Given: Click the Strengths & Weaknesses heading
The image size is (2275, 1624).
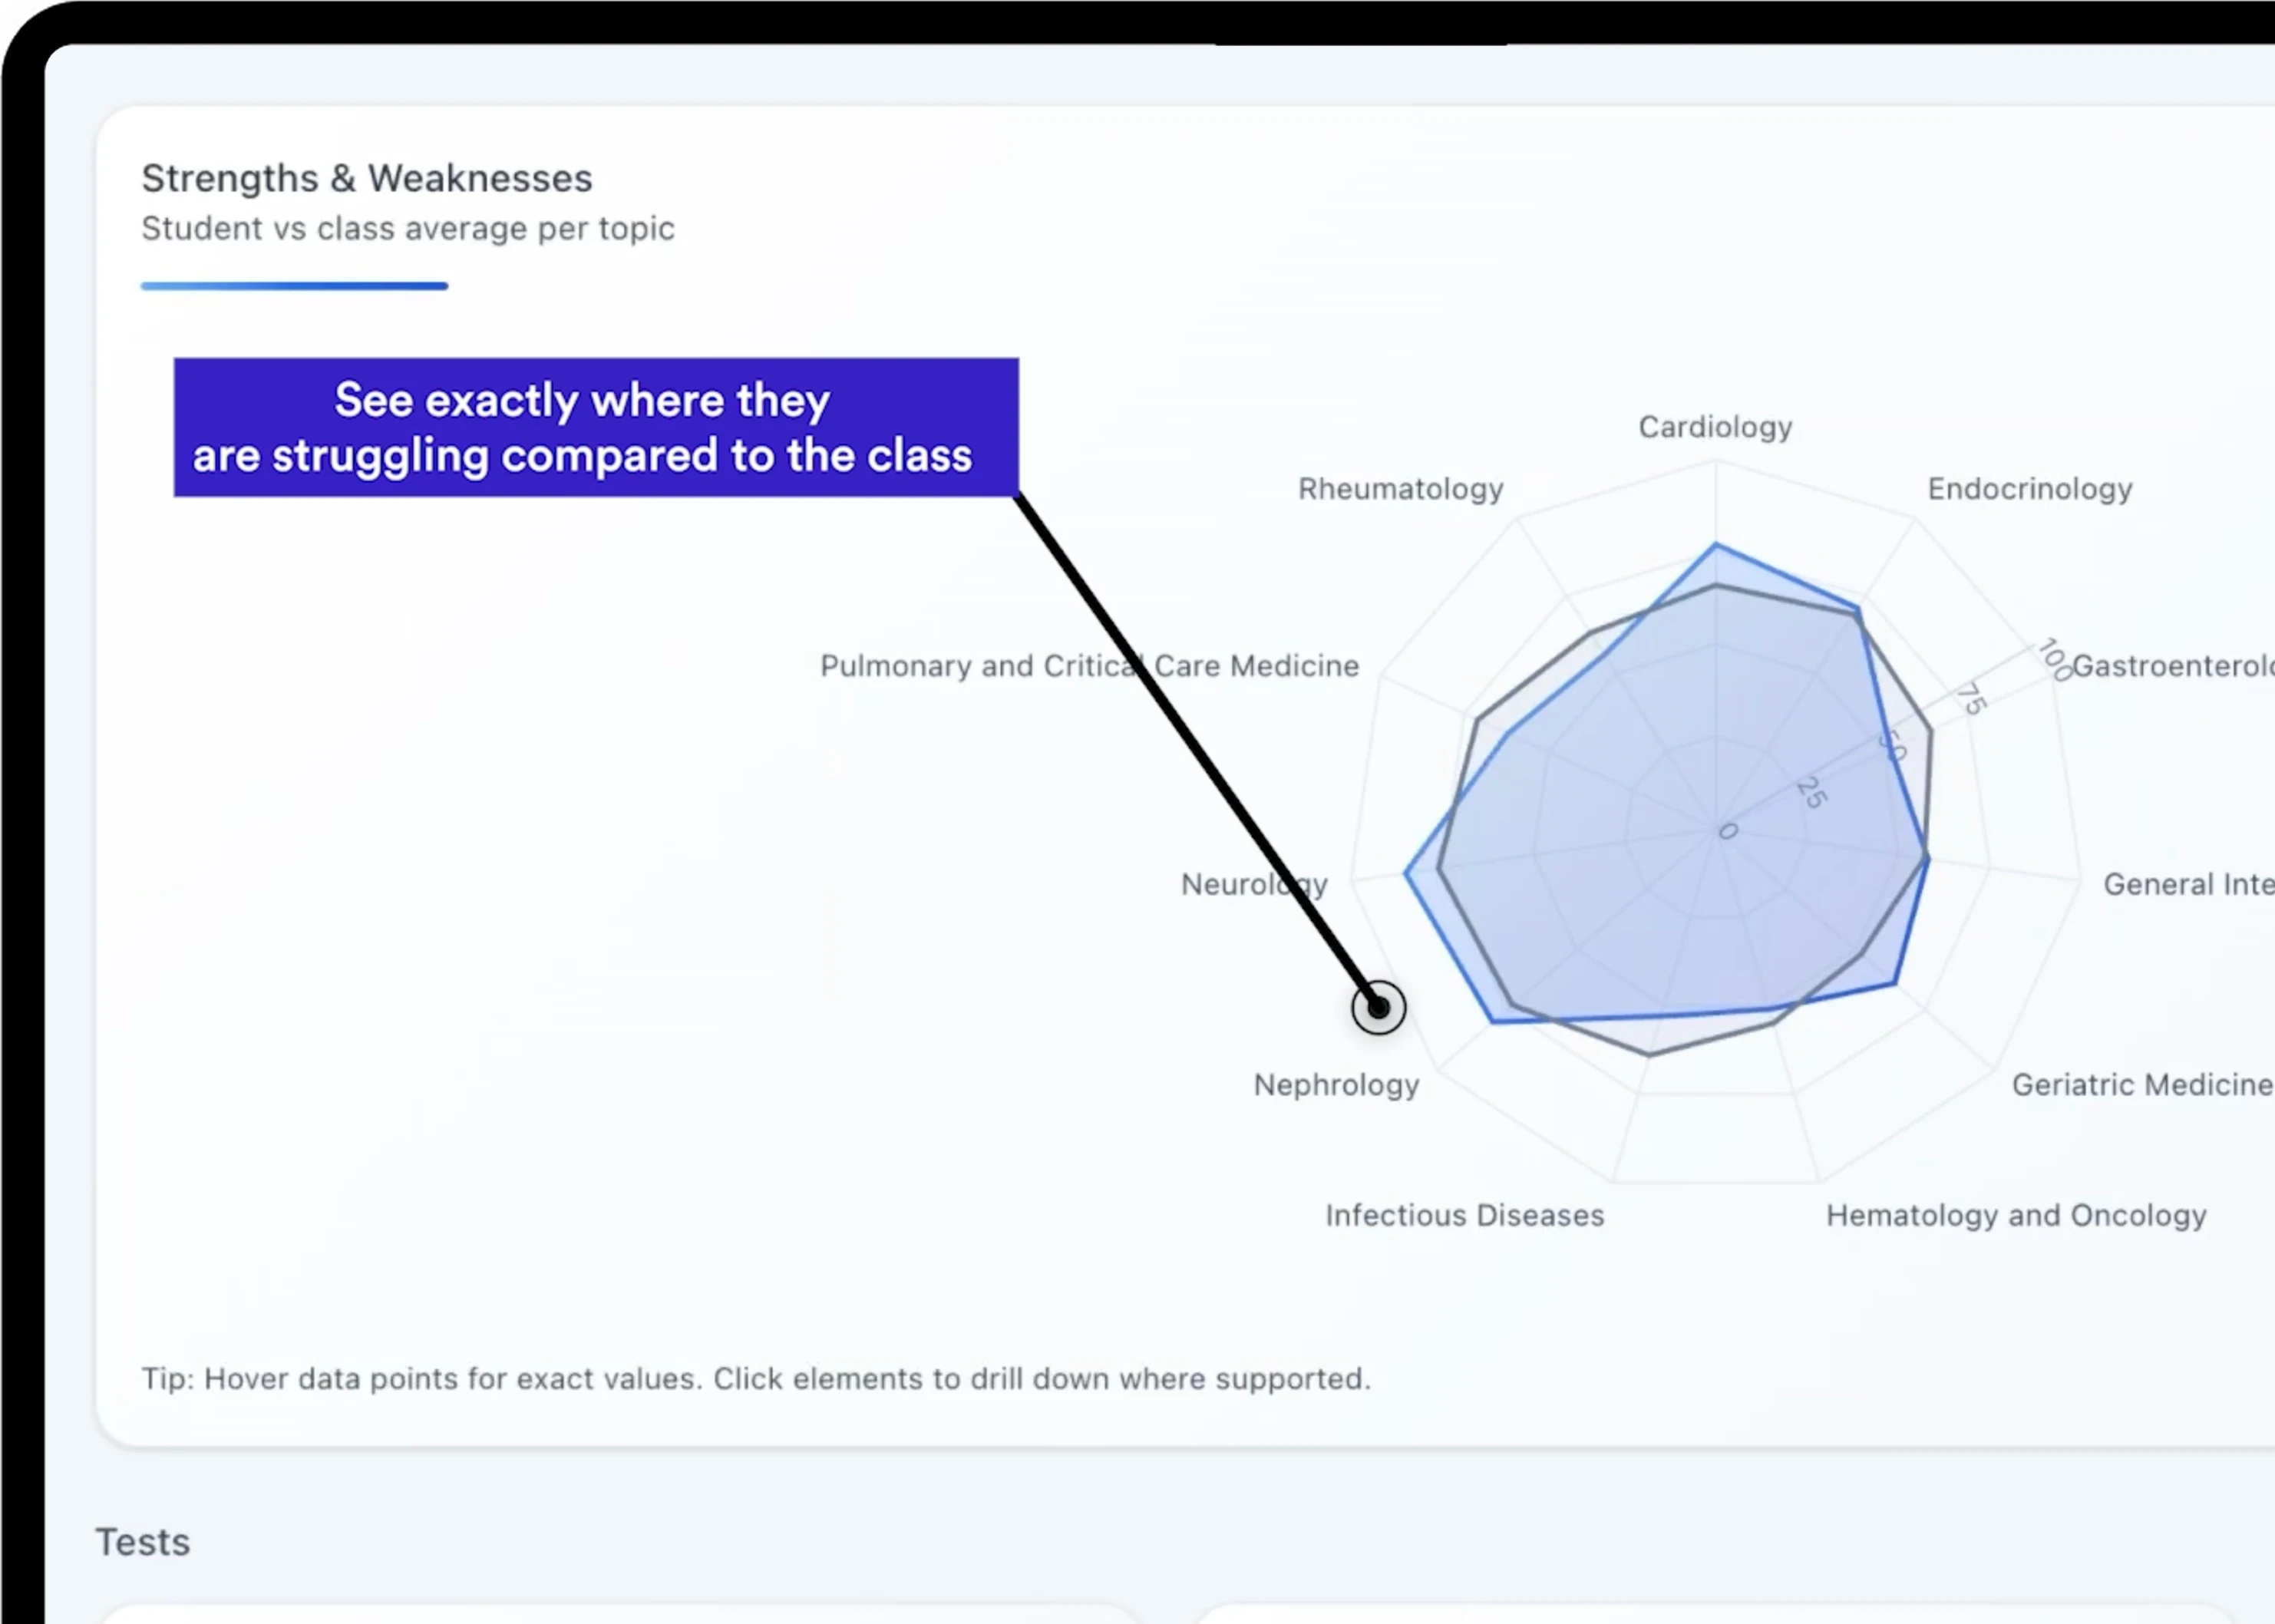Looking at the screenshot, I should click(366, 179).
